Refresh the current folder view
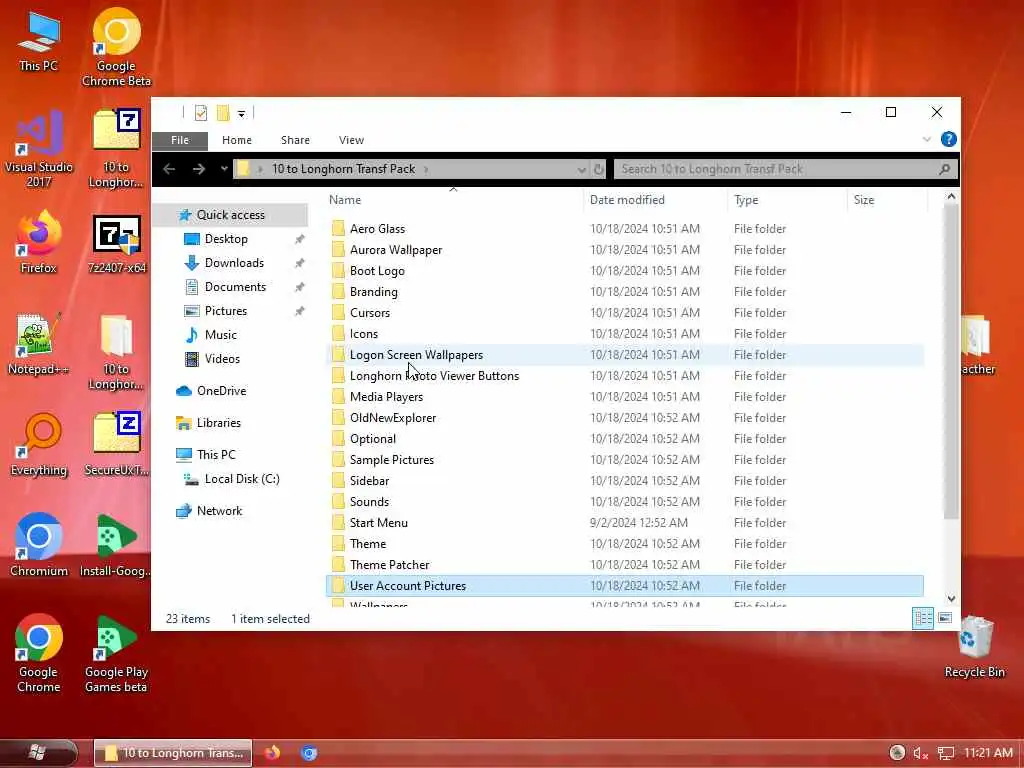 (598, 169)
